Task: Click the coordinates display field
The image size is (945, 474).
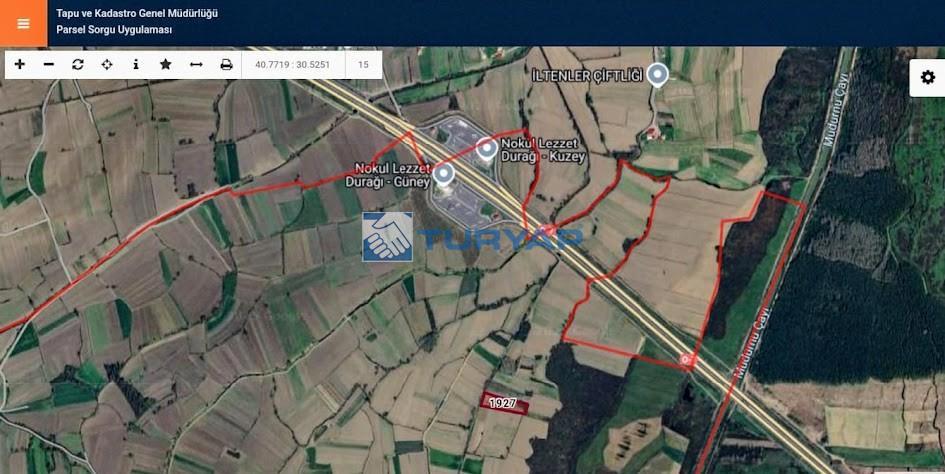Action: [x=293, y=65]
